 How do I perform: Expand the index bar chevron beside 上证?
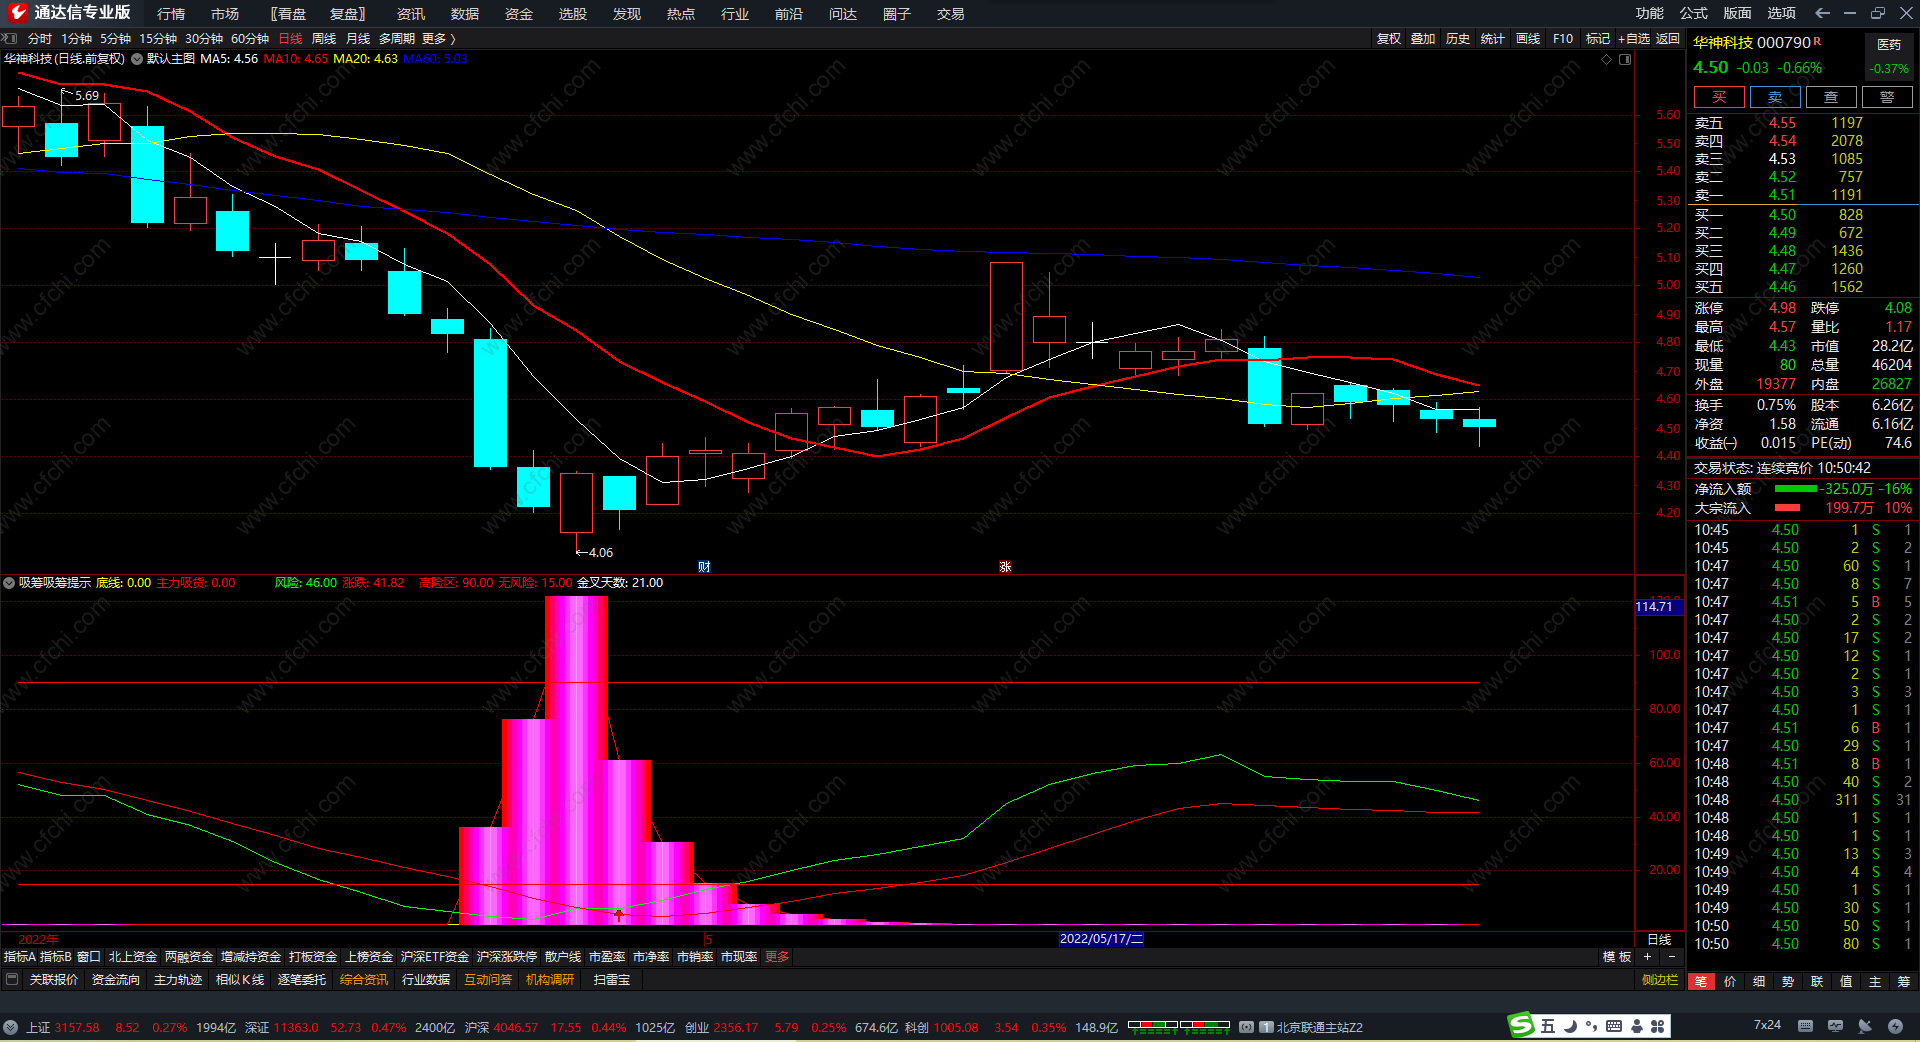[10, 1027]
